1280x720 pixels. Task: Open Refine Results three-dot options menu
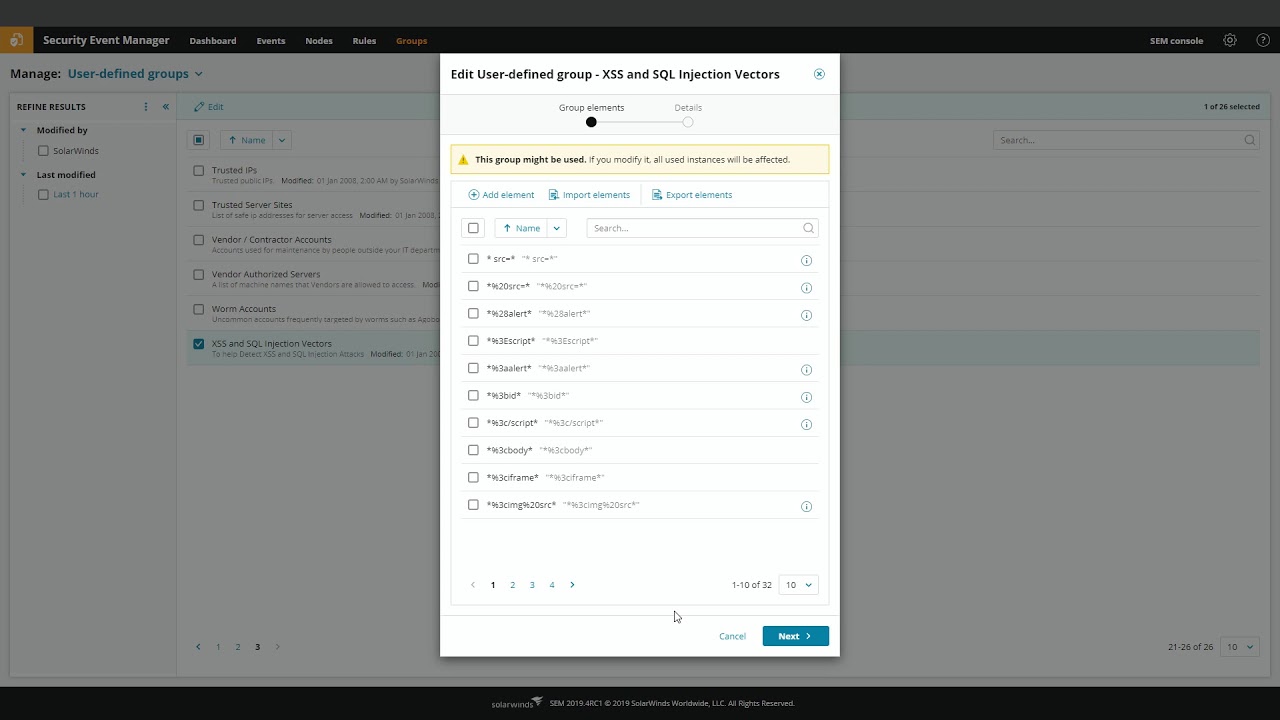pos(146,107)
